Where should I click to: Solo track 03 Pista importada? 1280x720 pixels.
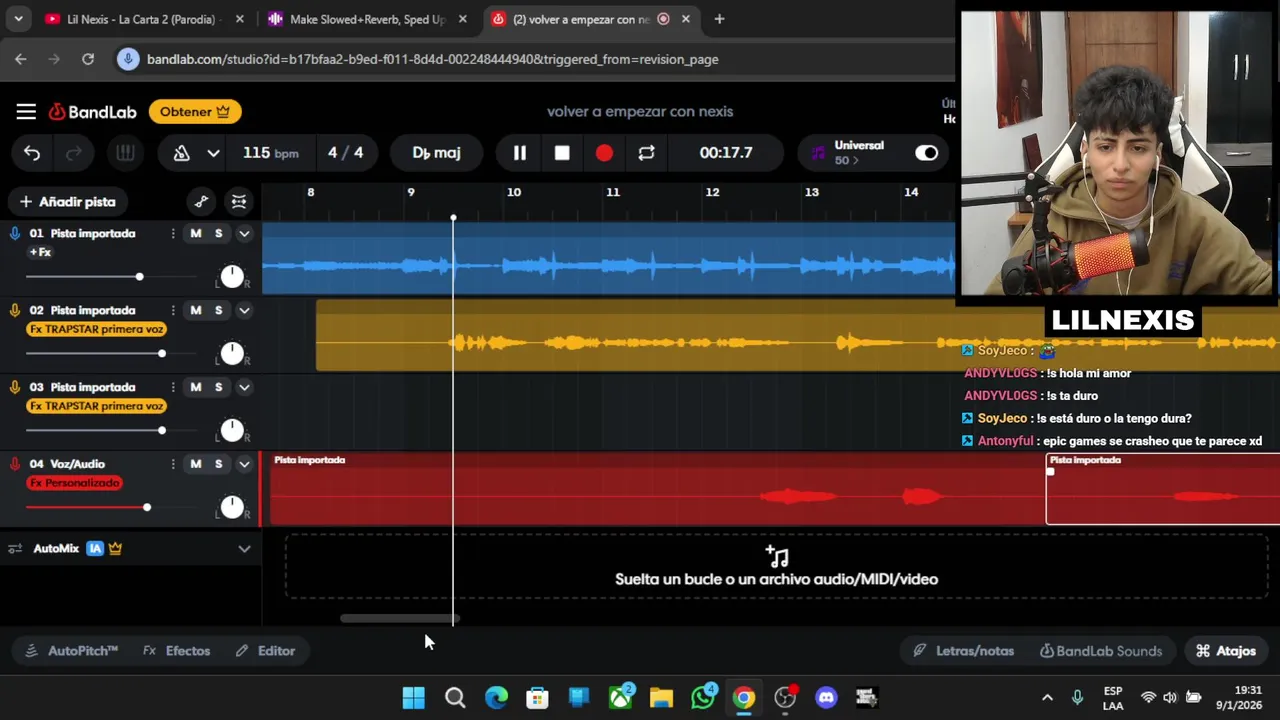[x=218, y=387]
